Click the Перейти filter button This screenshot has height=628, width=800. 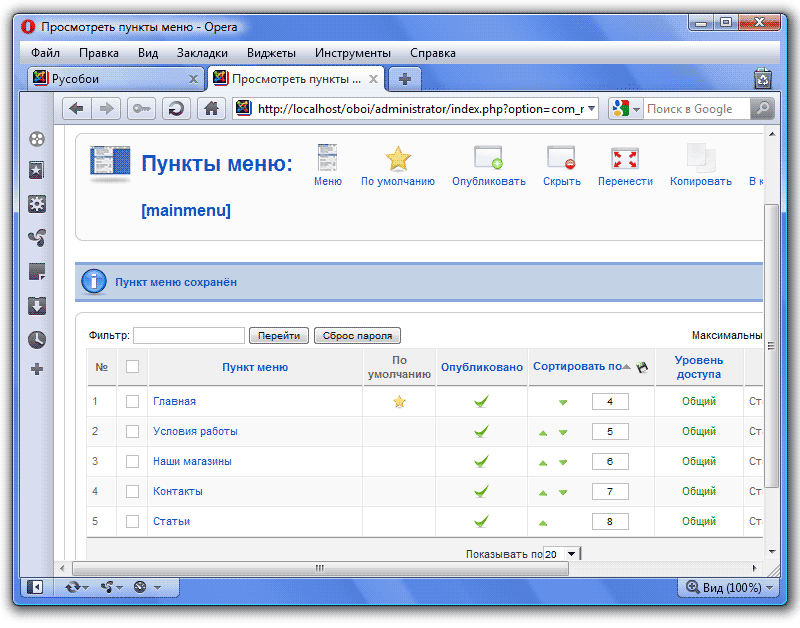(279, 336)
